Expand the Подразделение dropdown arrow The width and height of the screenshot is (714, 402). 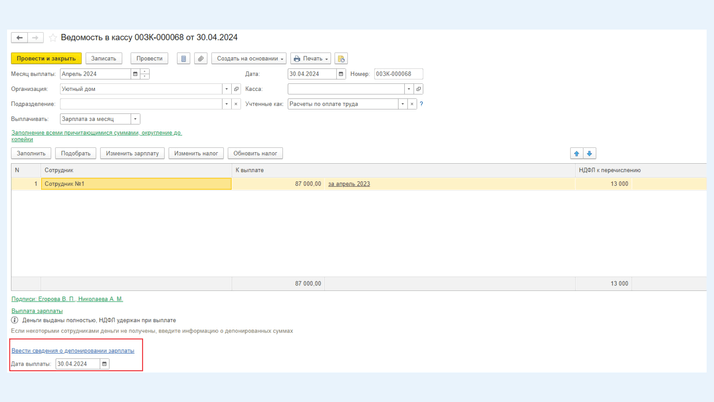[226, 104]
